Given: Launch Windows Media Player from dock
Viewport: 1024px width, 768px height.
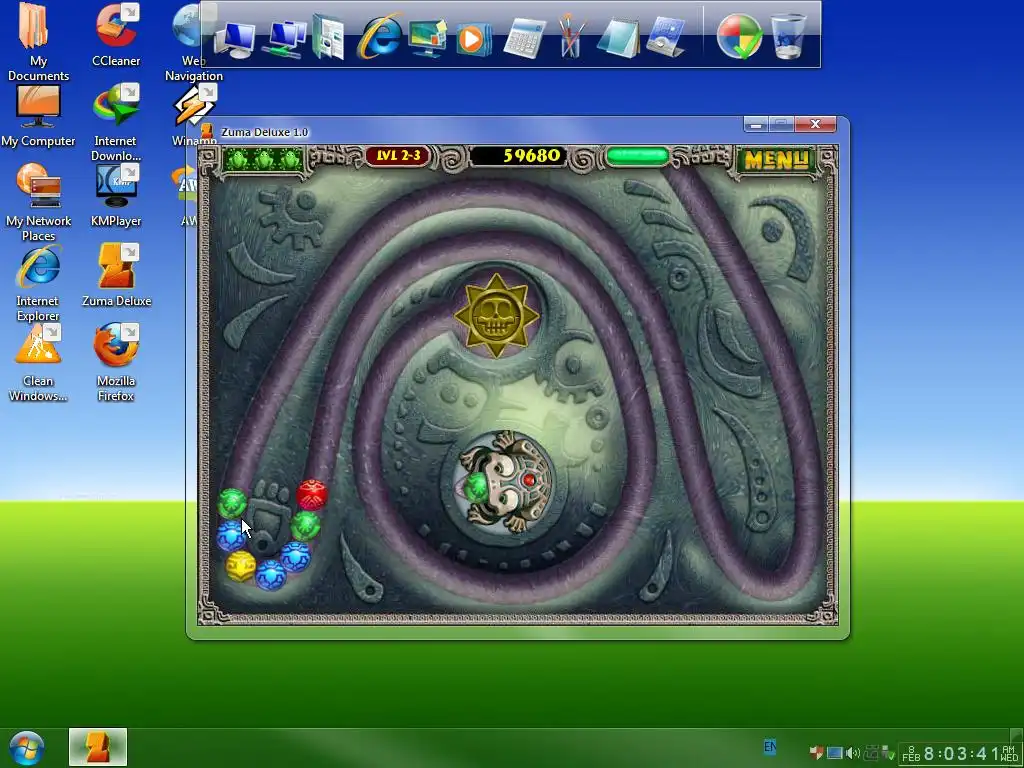Looking at the screenshot, I should pos(473,39).
